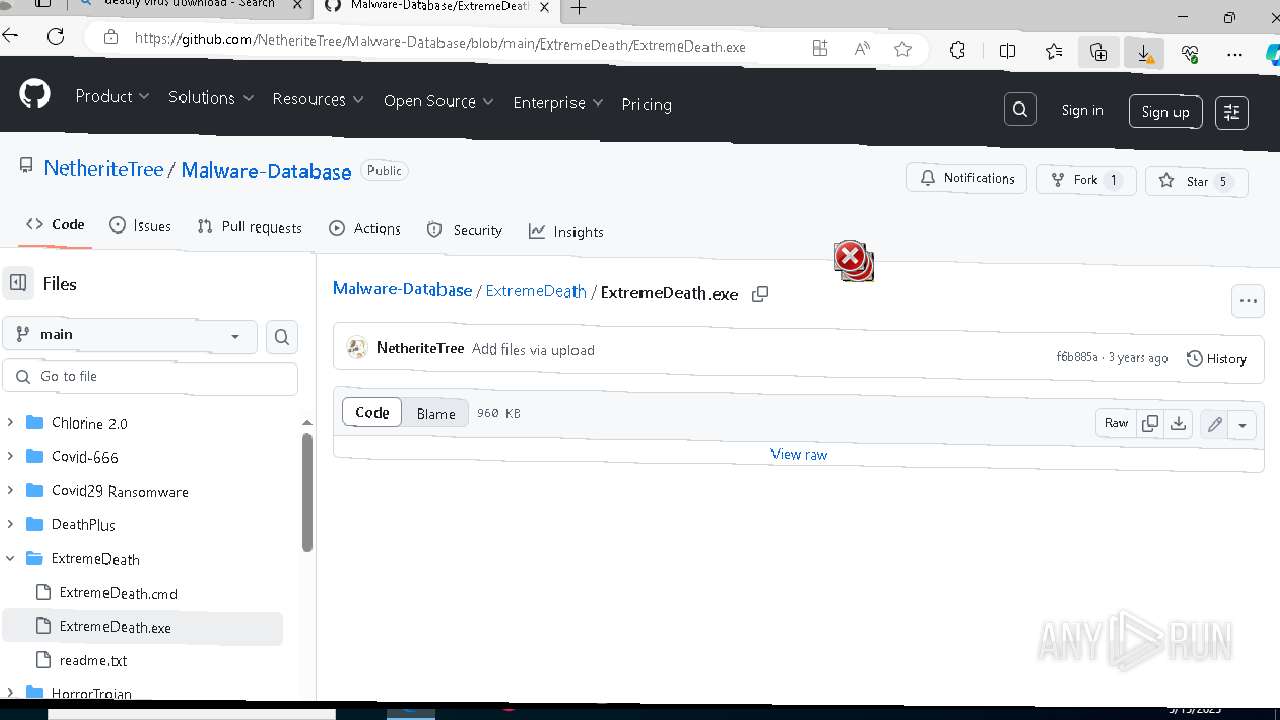Open the main branch selector dropdown
Viewport: 1280px width, 720px height.
pyautogui.click(x=130, y=335)
